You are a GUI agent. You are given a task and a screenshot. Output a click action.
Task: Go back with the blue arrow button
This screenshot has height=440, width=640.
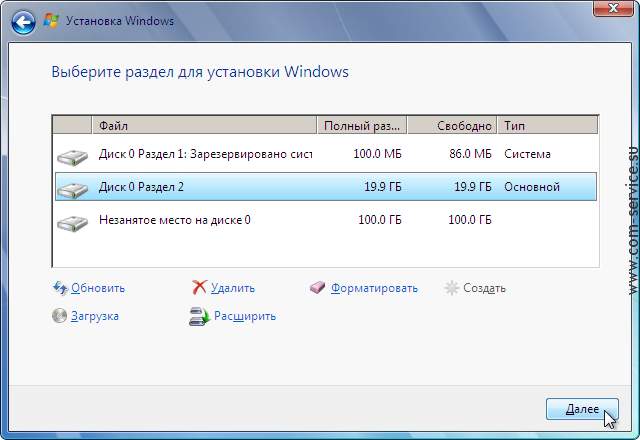coord(23,22)
